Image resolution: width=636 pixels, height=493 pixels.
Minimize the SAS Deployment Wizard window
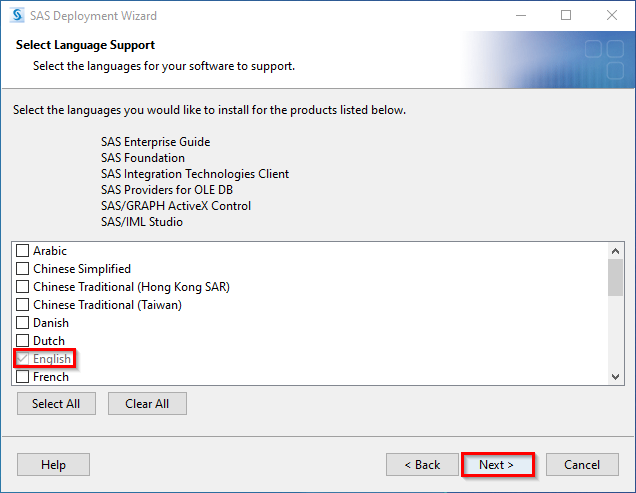tap(521, 15)
